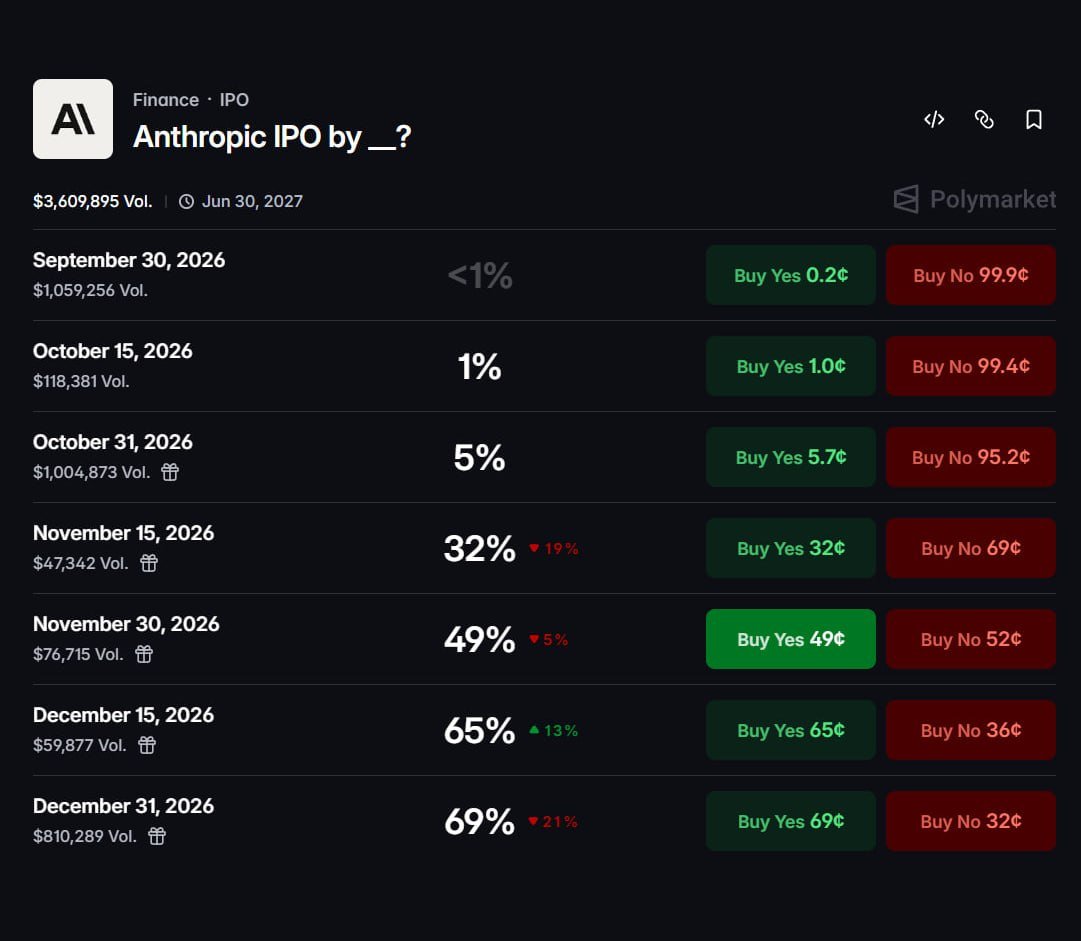Screen dimensions: 1081x941
Task: Click the embed code icon
Action: [x=934, y=119]
